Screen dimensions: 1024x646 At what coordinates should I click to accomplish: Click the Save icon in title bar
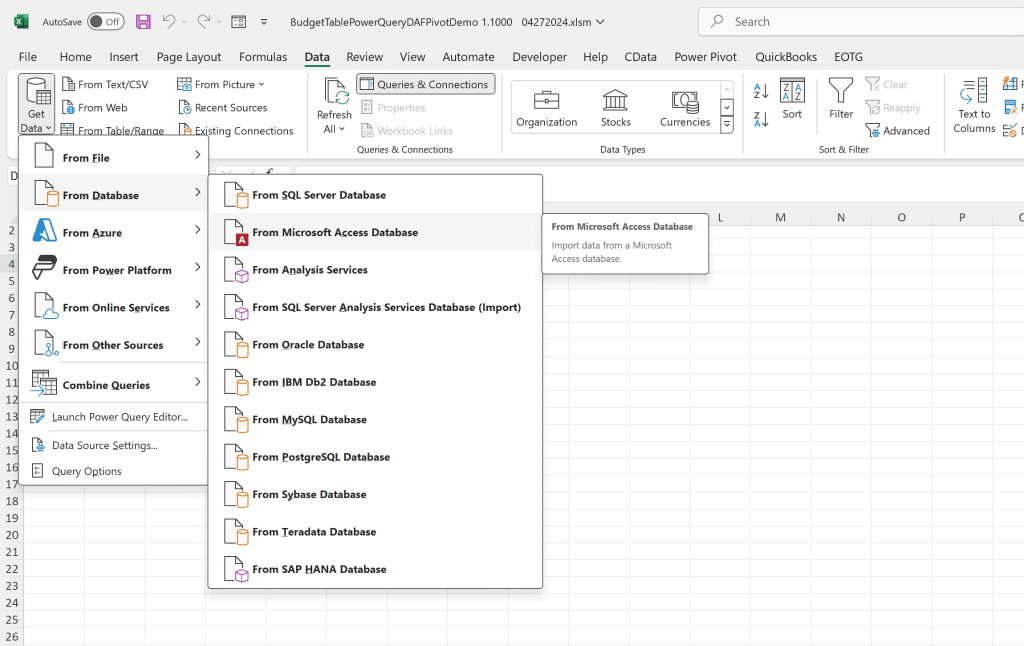143,21
